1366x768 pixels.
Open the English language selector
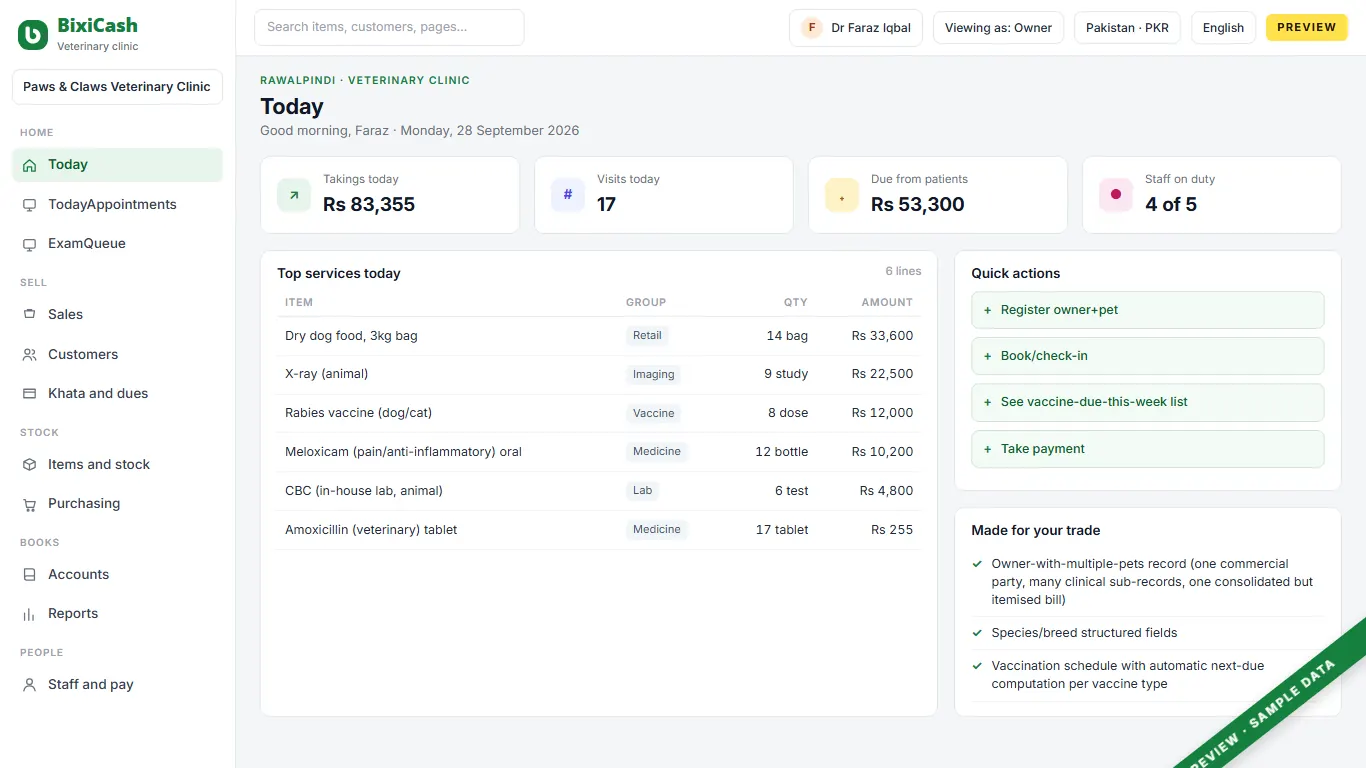1223,28
